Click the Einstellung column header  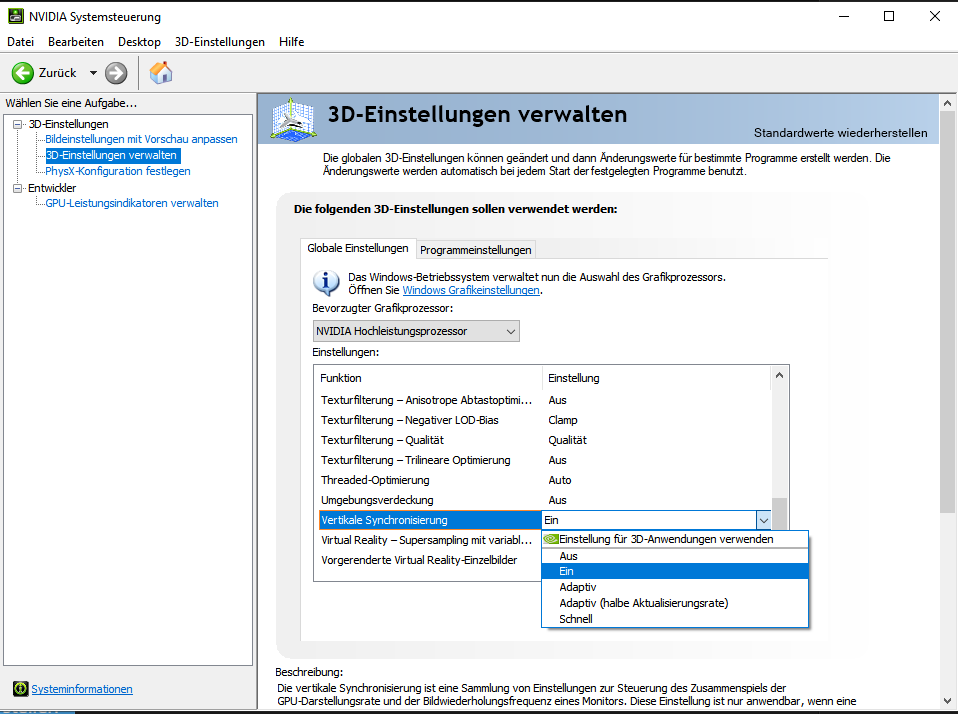657,378
